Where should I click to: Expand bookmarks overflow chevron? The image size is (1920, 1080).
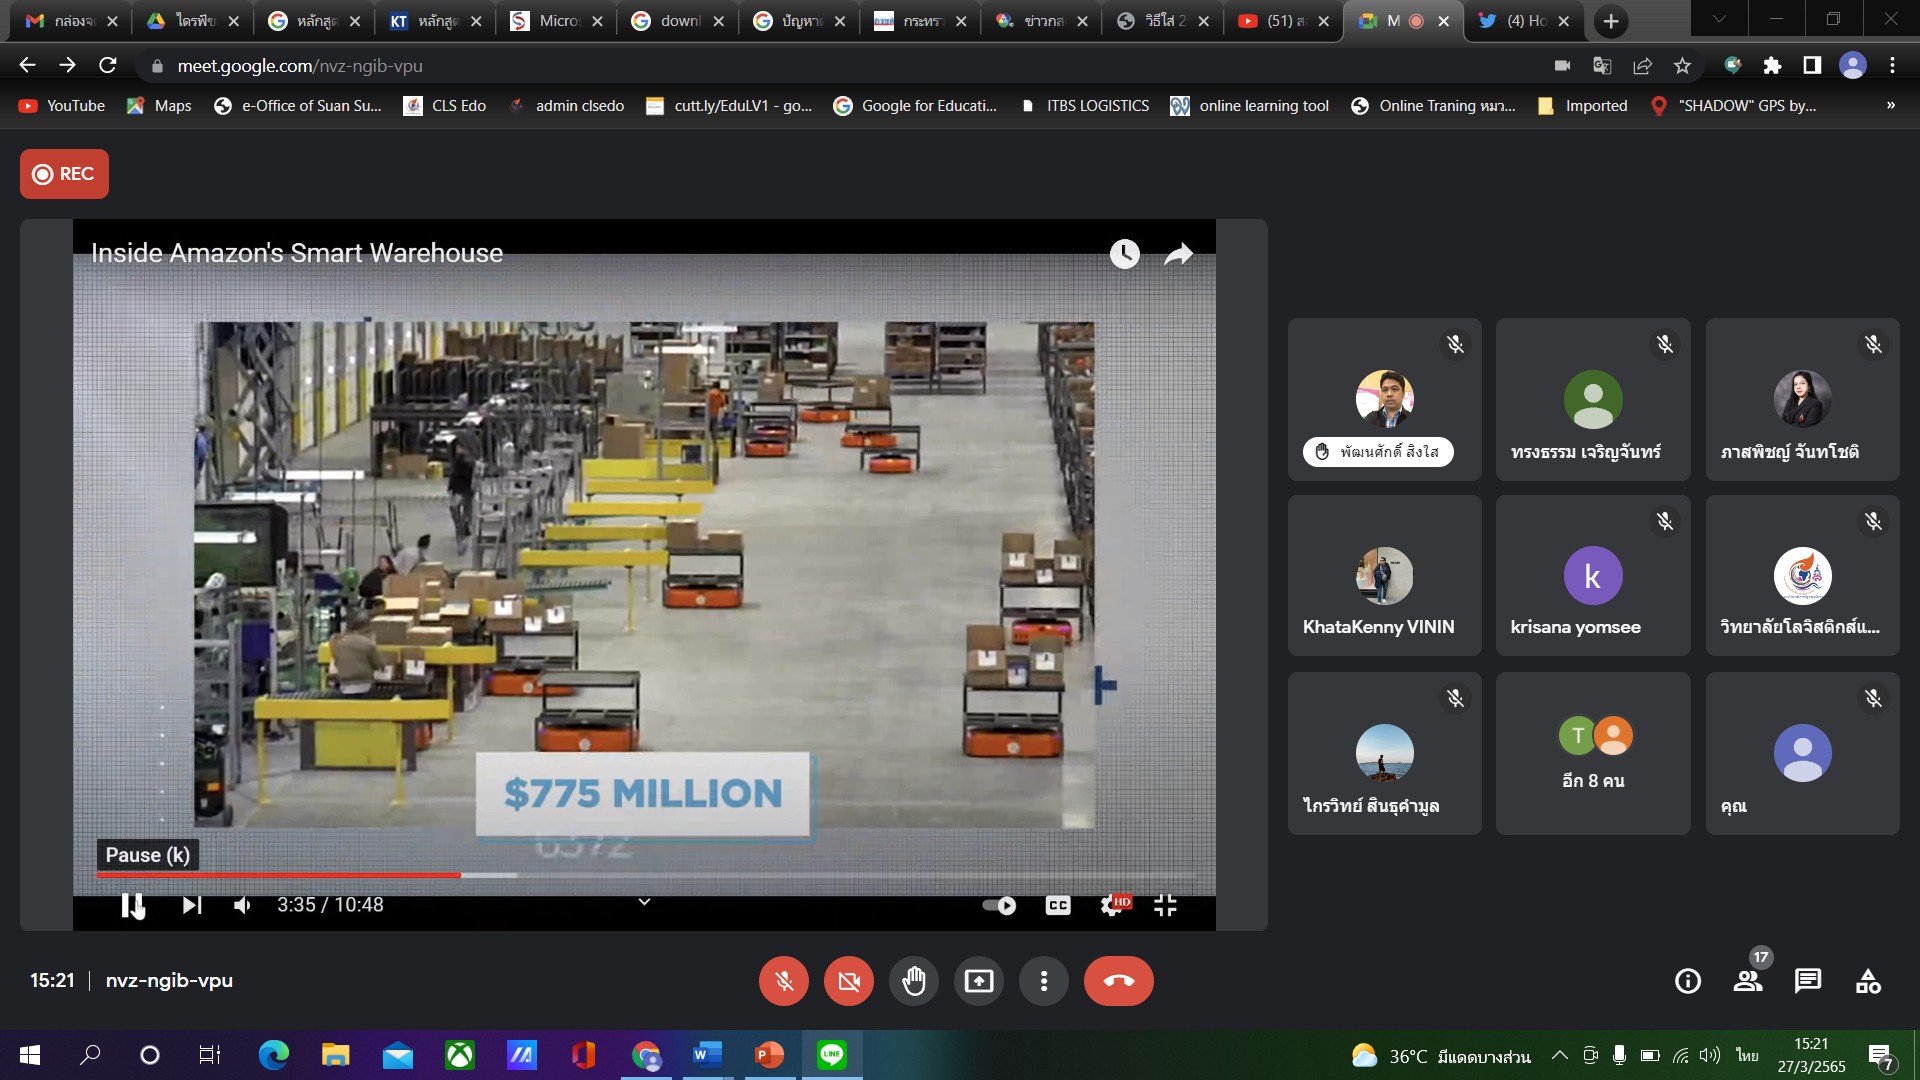click(1890, 105)
